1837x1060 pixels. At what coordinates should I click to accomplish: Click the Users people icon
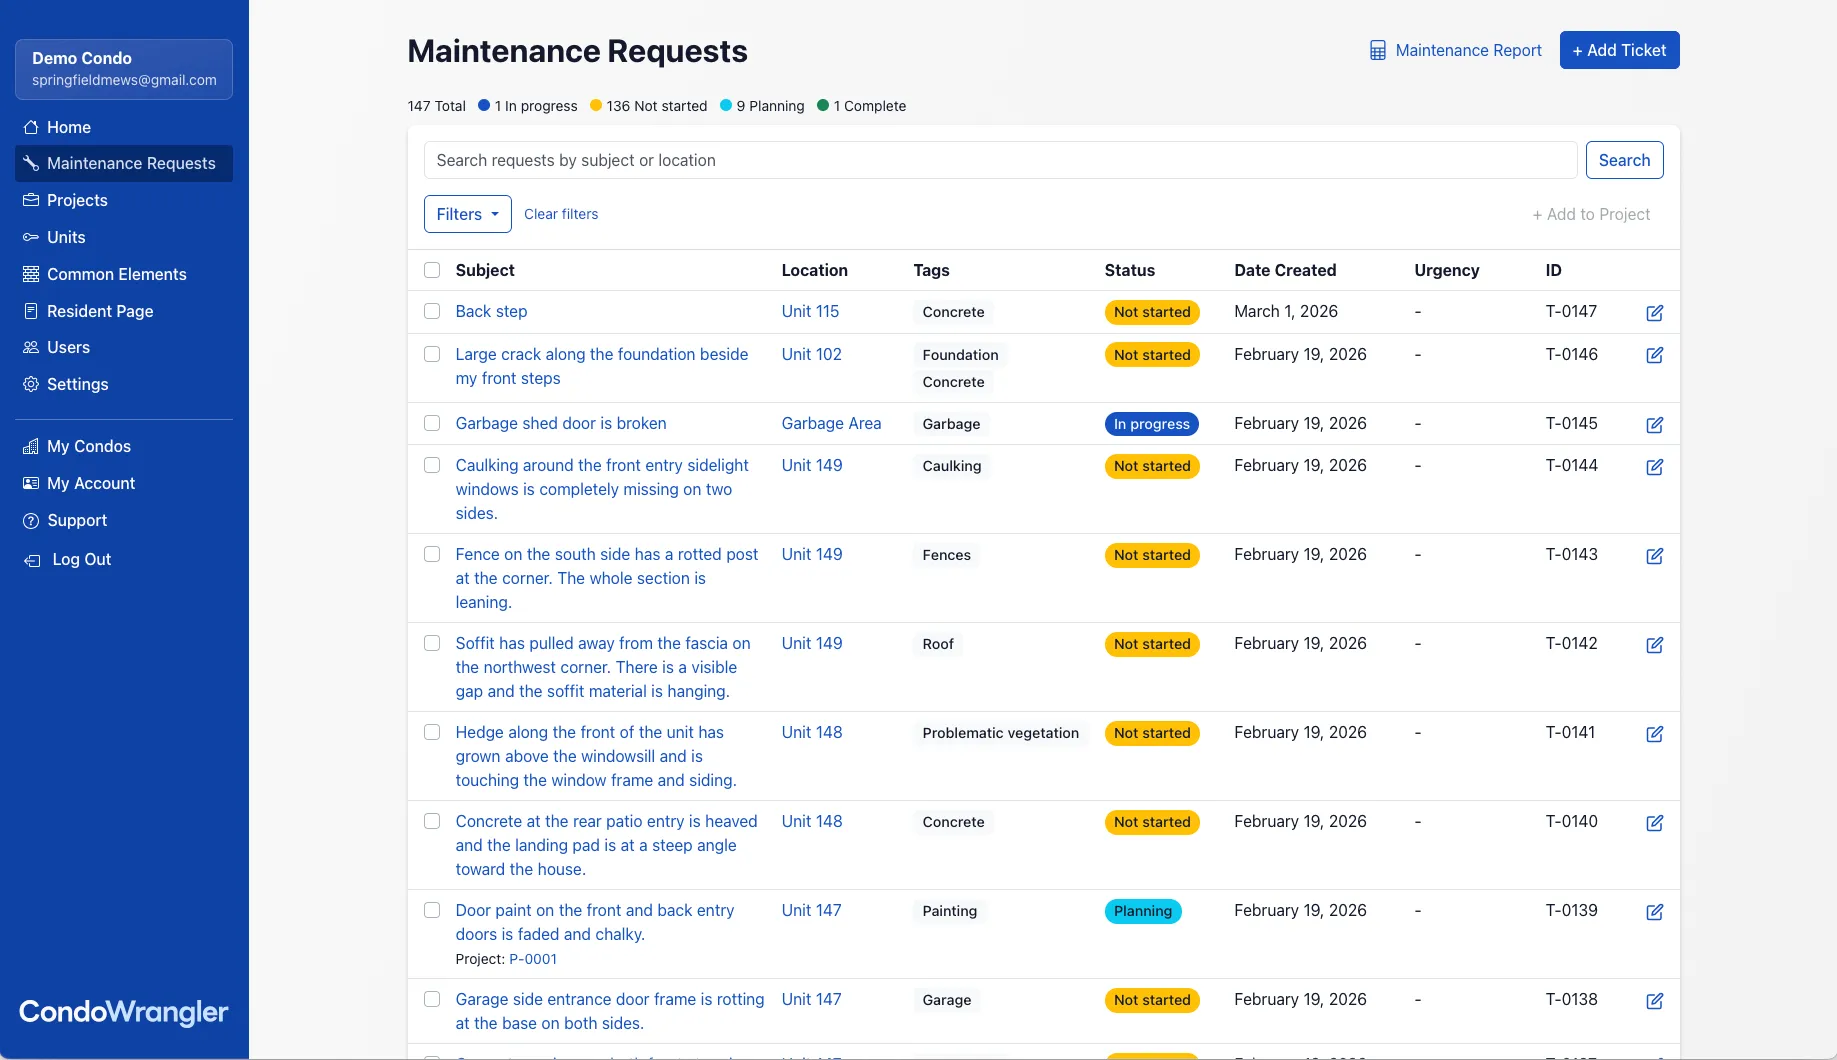pos(31,347)
